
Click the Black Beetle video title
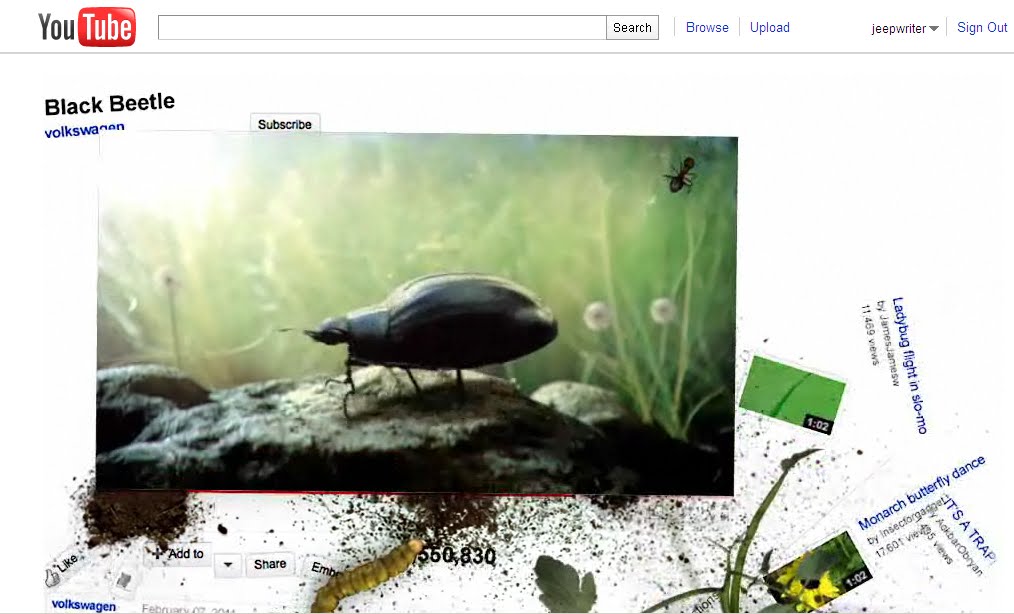pyautogui.click(x=109, y=104)
